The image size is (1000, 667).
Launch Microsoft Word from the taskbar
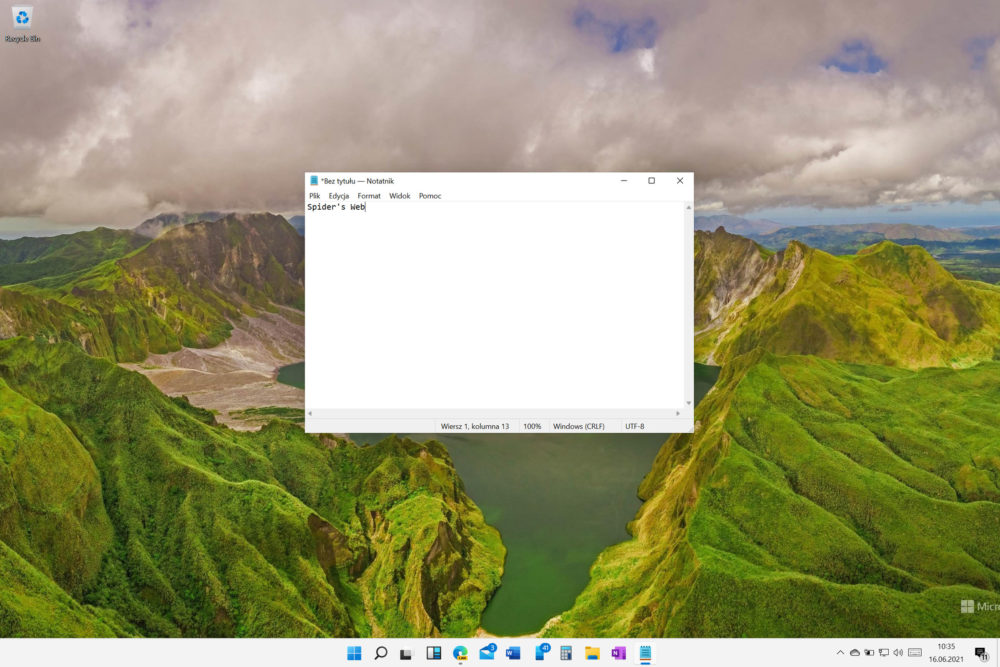tap(513, 653)
